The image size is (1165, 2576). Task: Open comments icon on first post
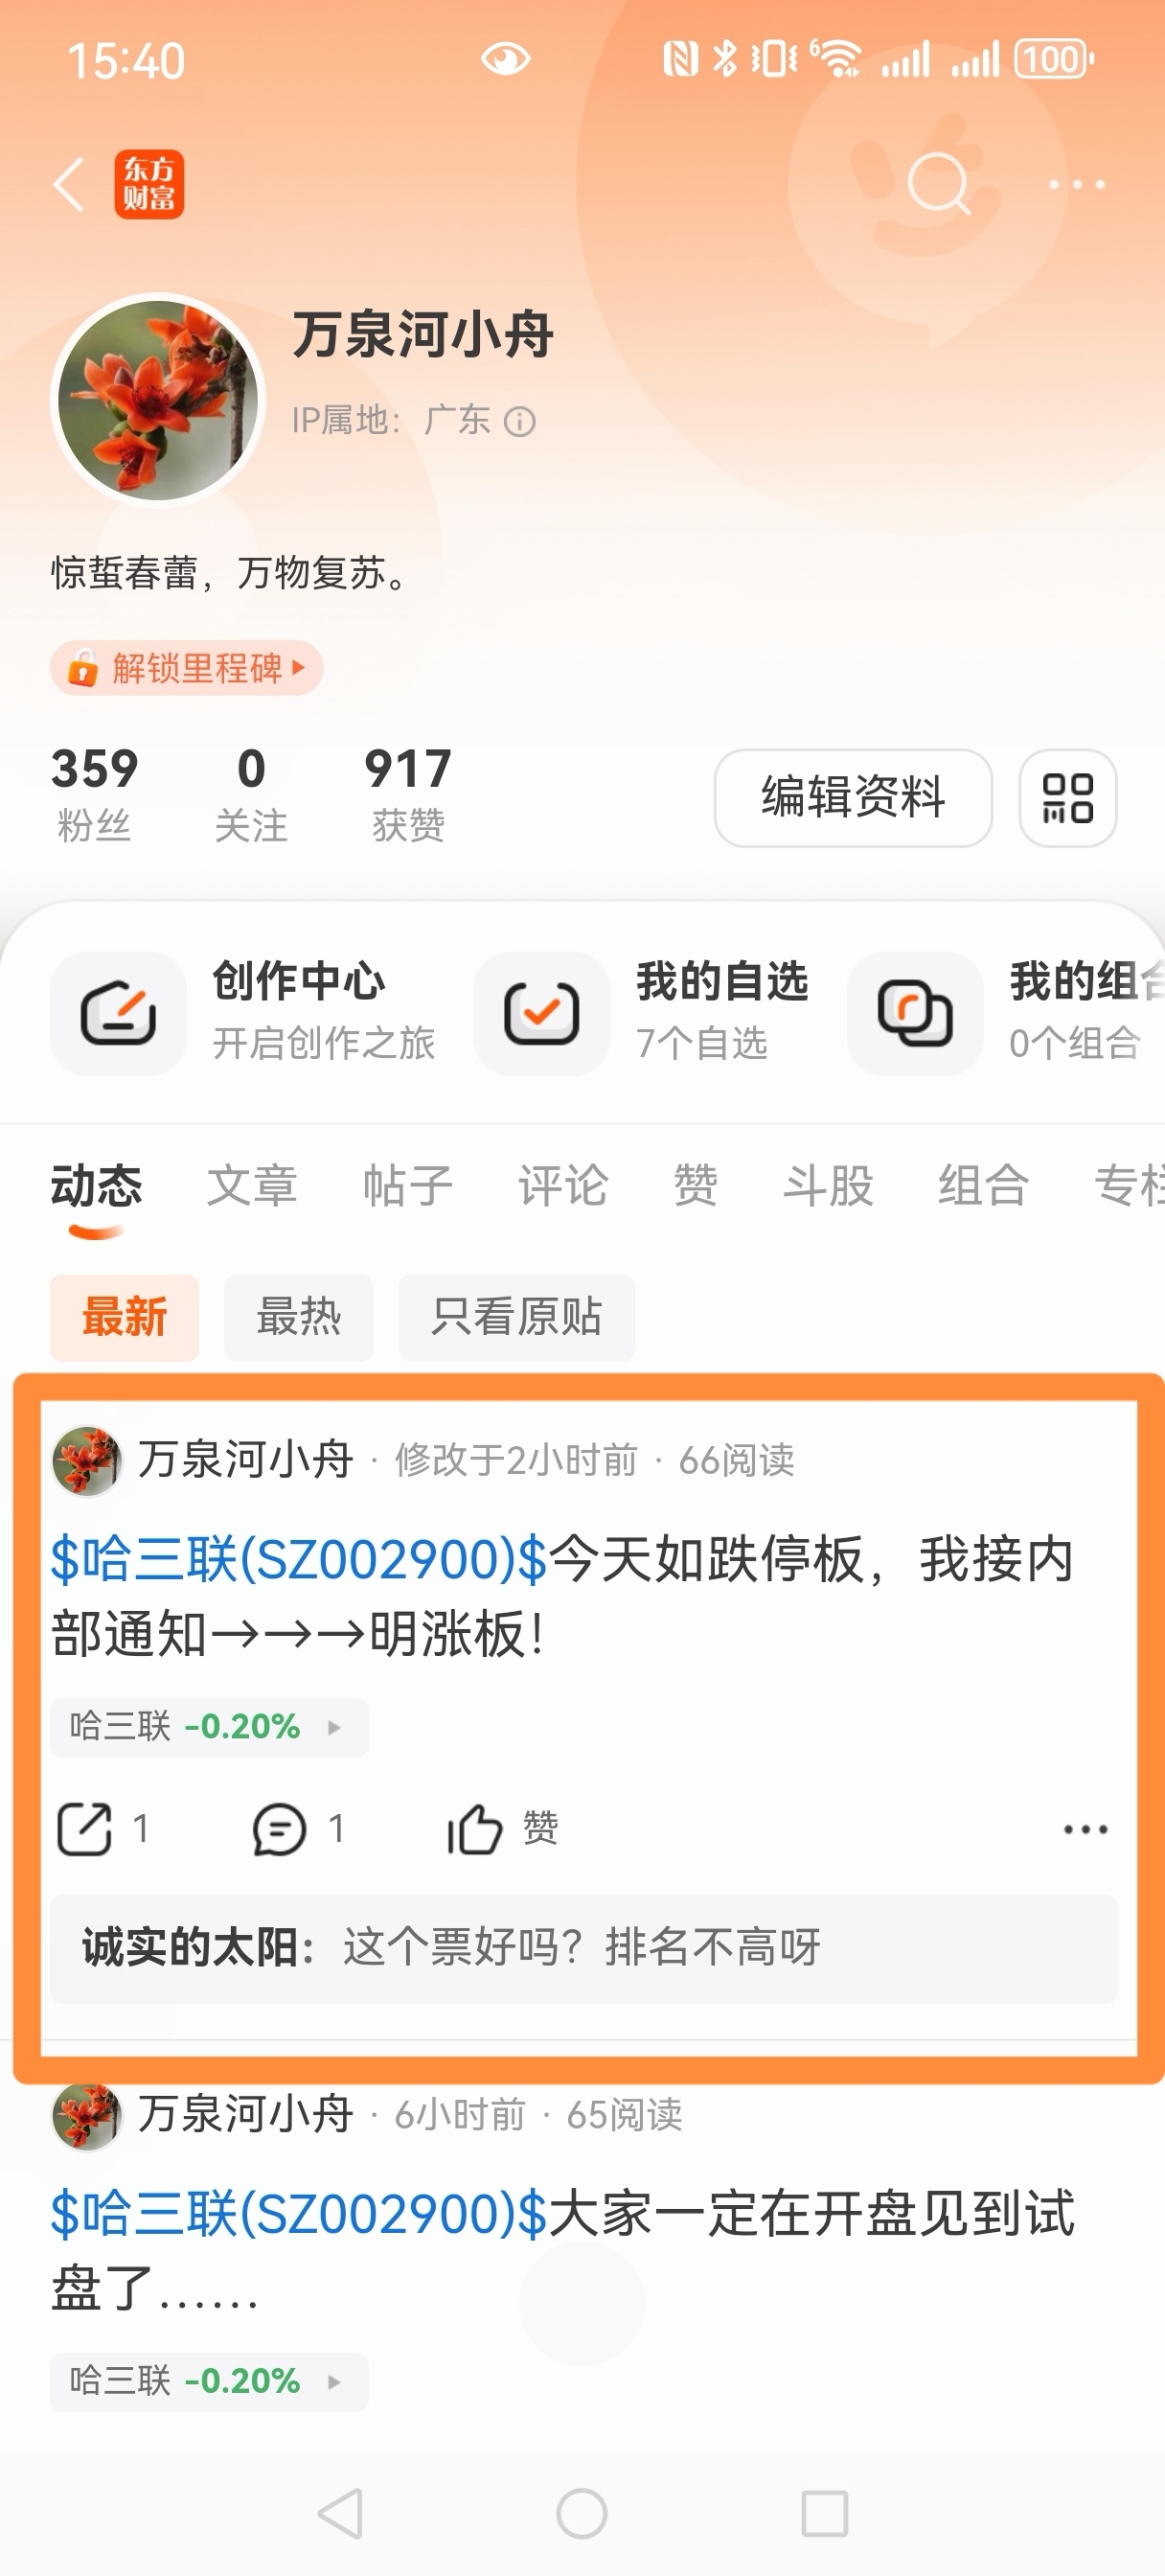click(x=279, y=1829)
